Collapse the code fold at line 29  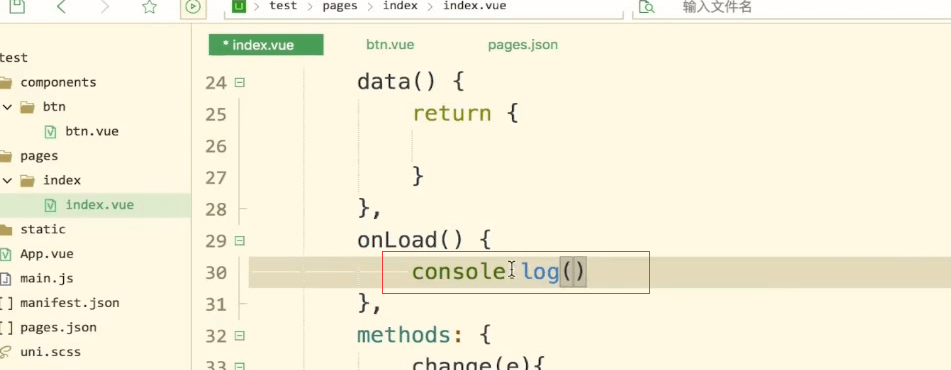click(240, 241)
